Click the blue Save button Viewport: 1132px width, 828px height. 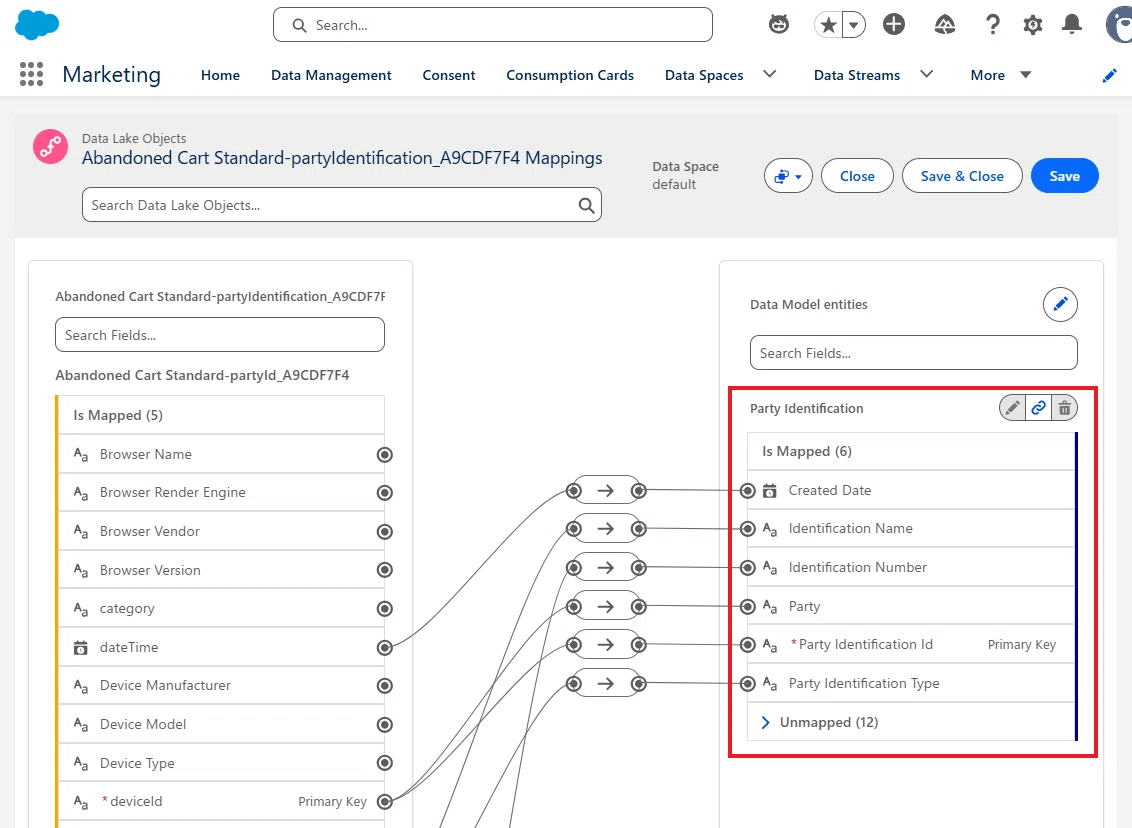tap(1065, 176)
